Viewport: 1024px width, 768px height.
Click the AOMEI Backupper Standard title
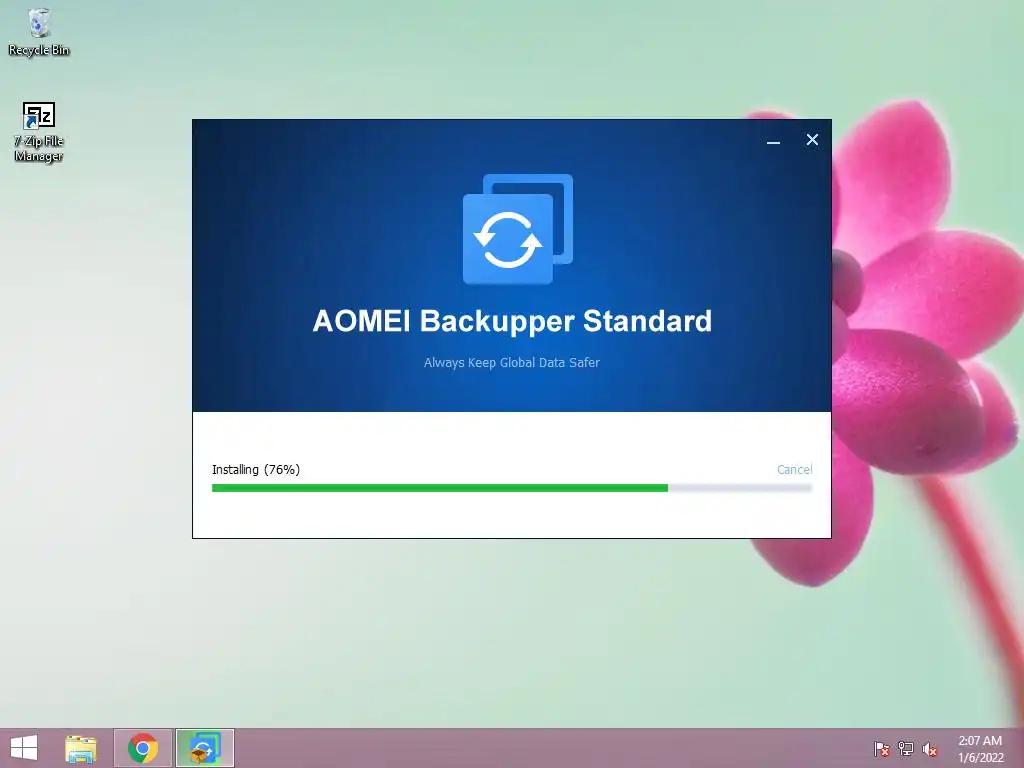pos(512,321)
